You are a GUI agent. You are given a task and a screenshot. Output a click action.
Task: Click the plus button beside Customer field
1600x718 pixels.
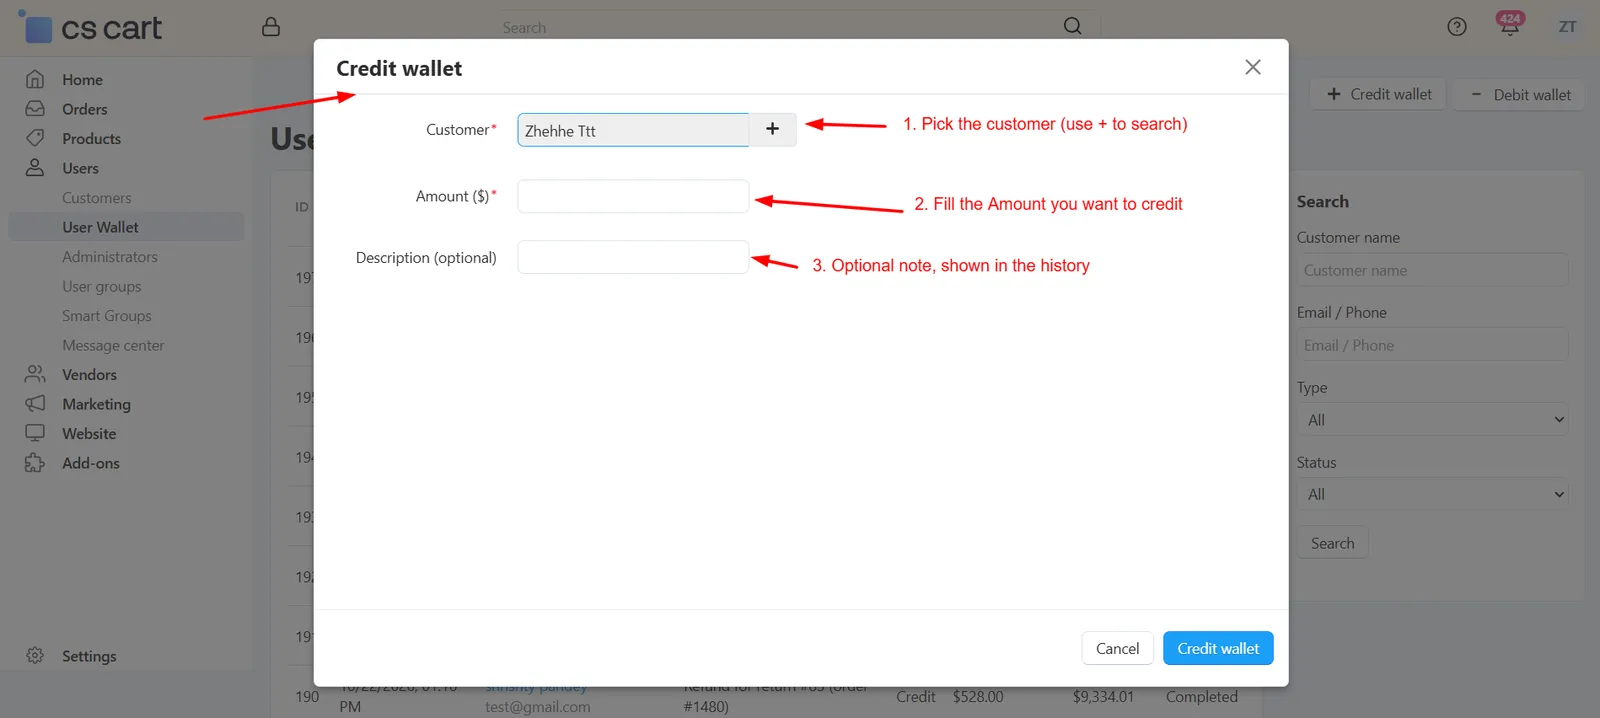772,129
